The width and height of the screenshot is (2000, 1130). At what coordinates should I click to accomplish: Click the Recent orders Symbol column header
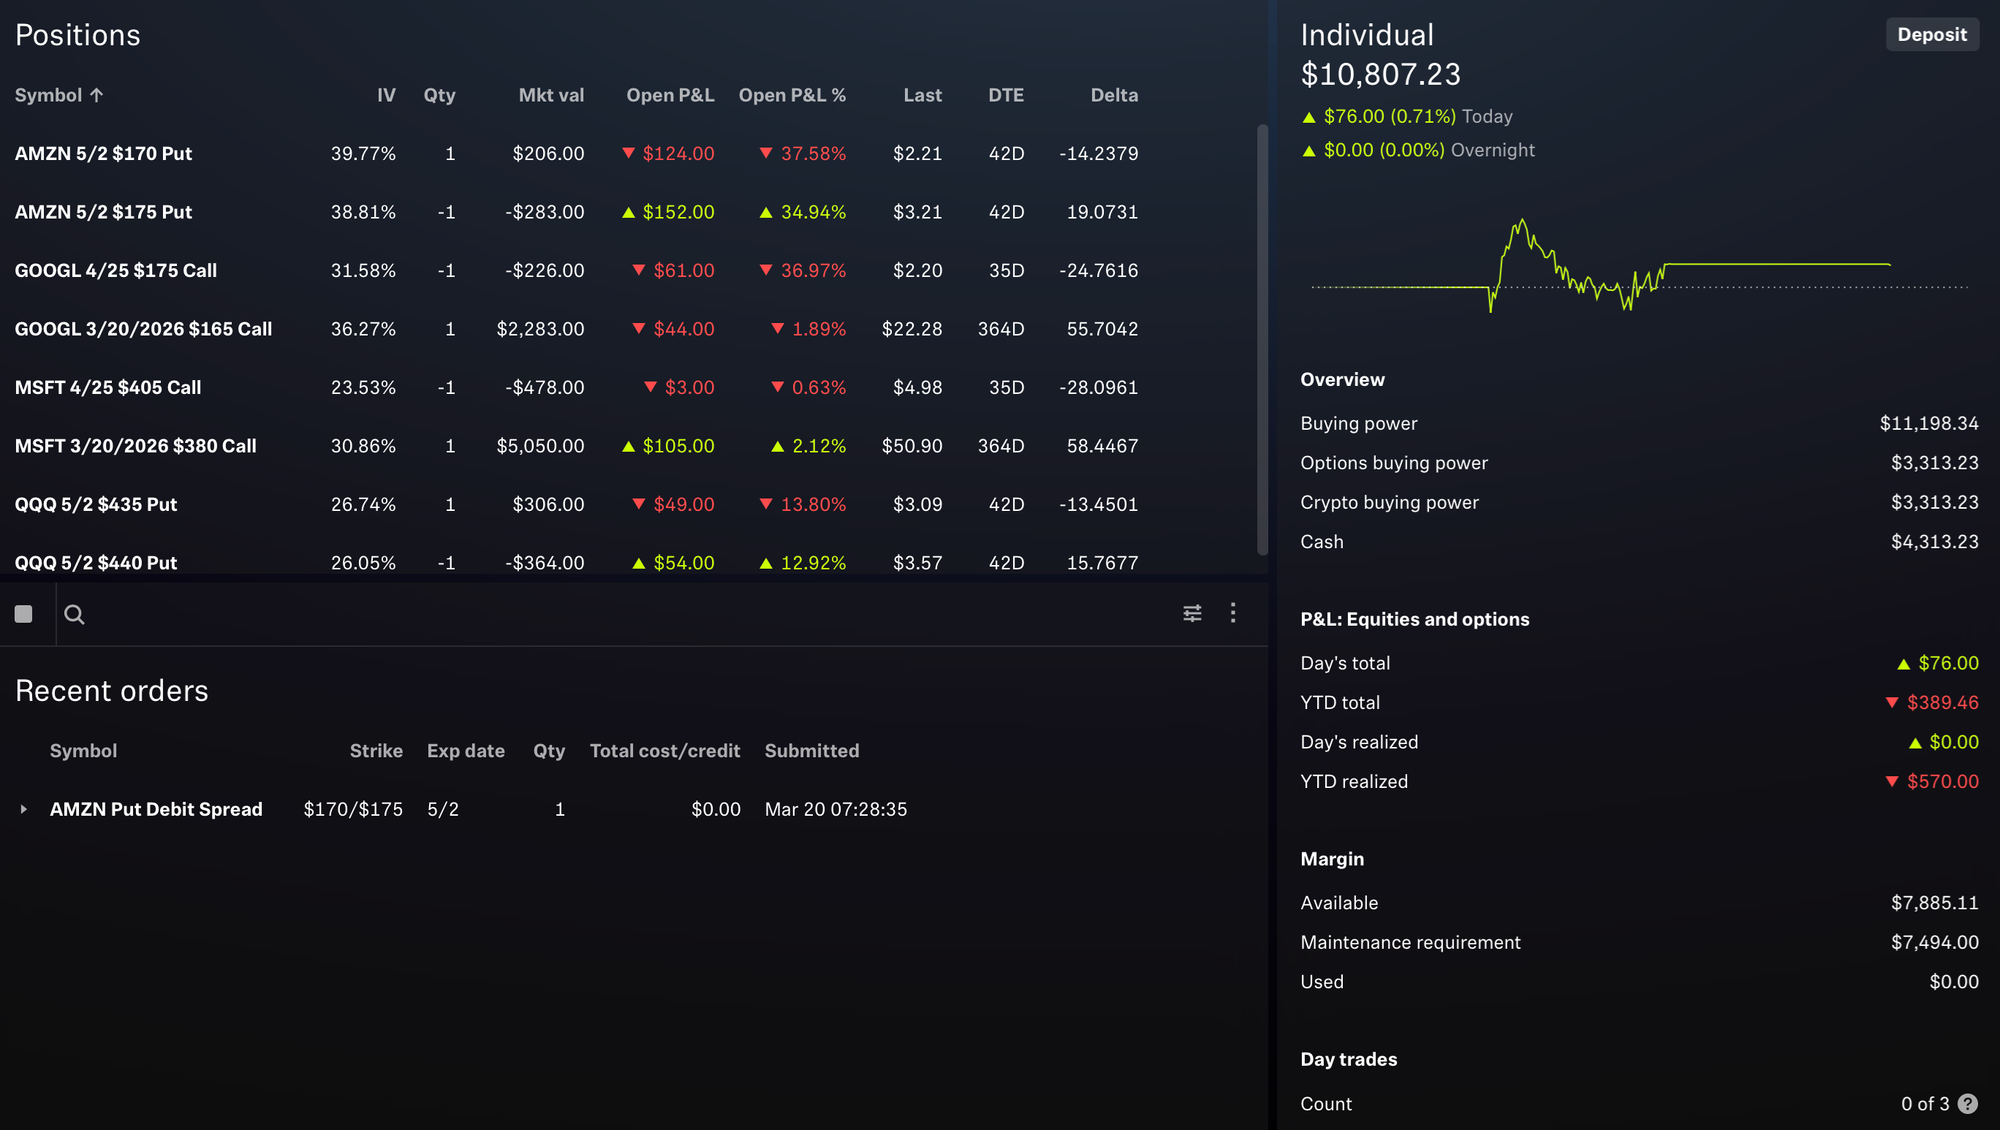[x=83, y=751]
